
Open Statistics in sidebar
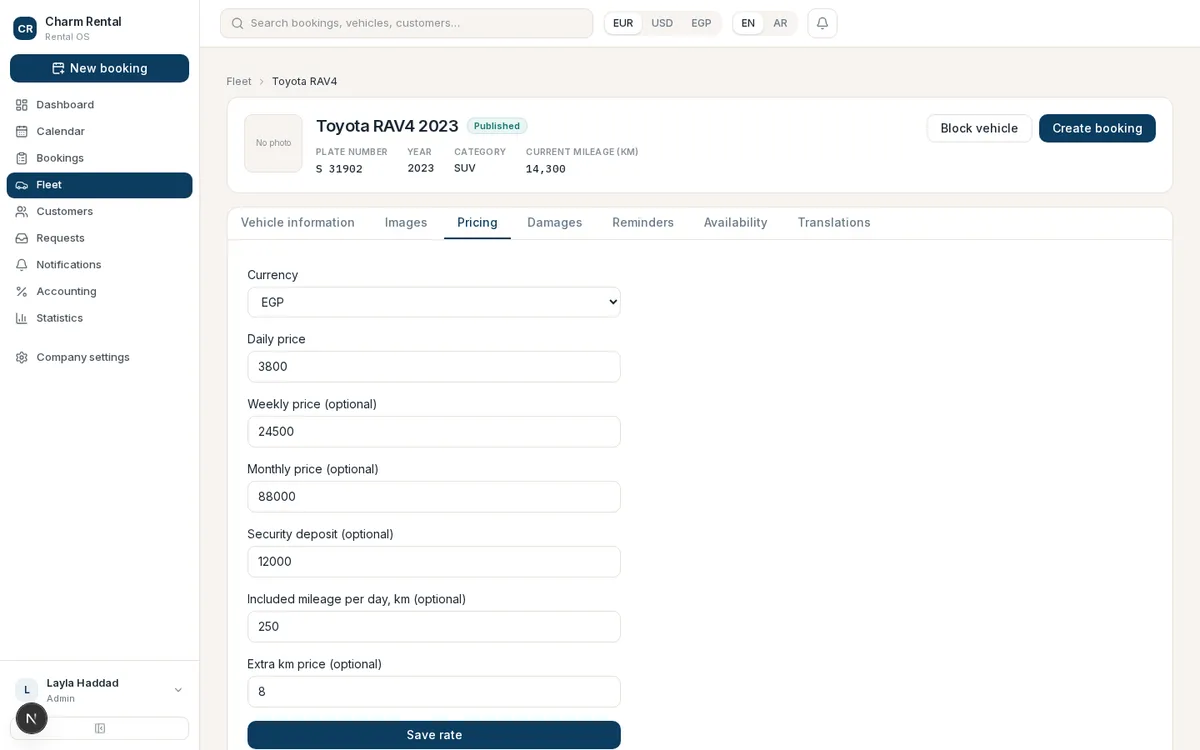[100, 318]
